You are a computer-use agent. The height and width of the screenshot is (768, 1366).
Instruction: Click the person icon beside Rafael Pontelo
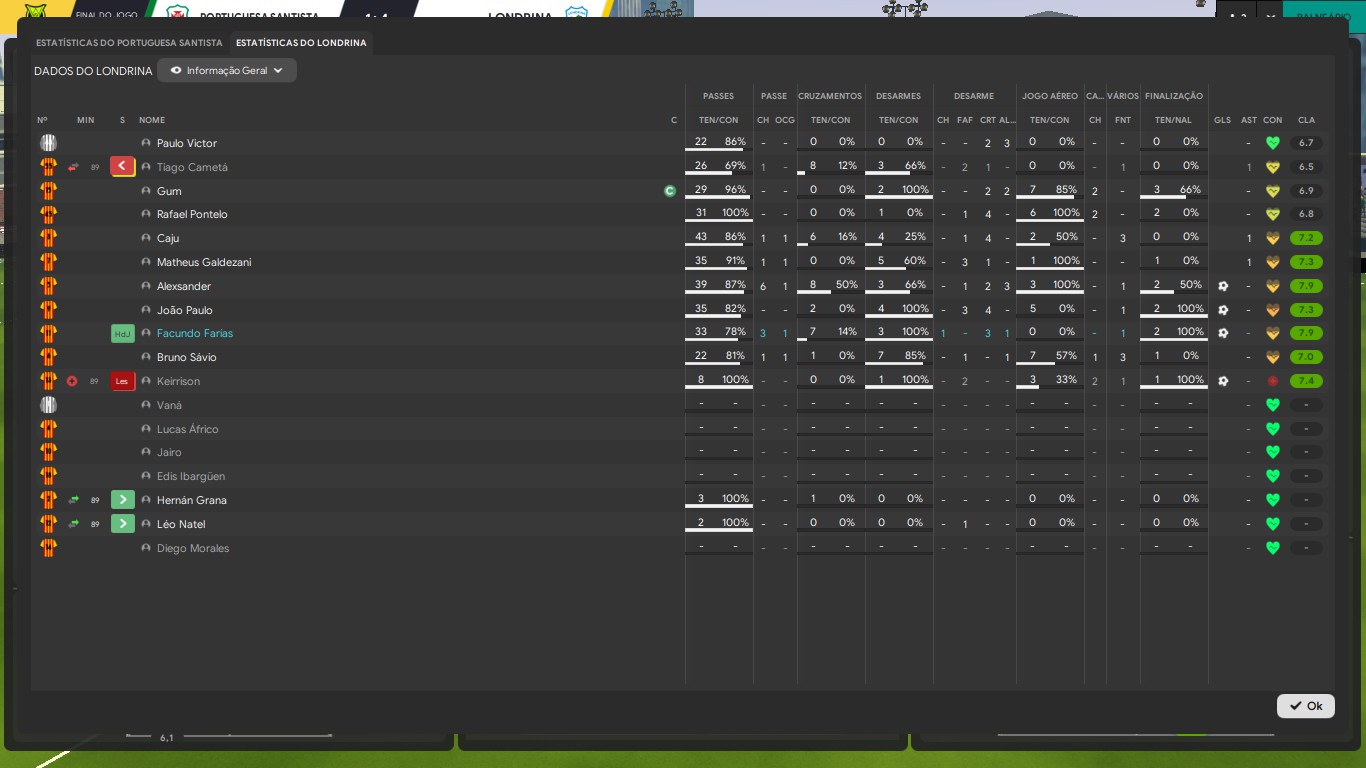click(x=146, y=214)
